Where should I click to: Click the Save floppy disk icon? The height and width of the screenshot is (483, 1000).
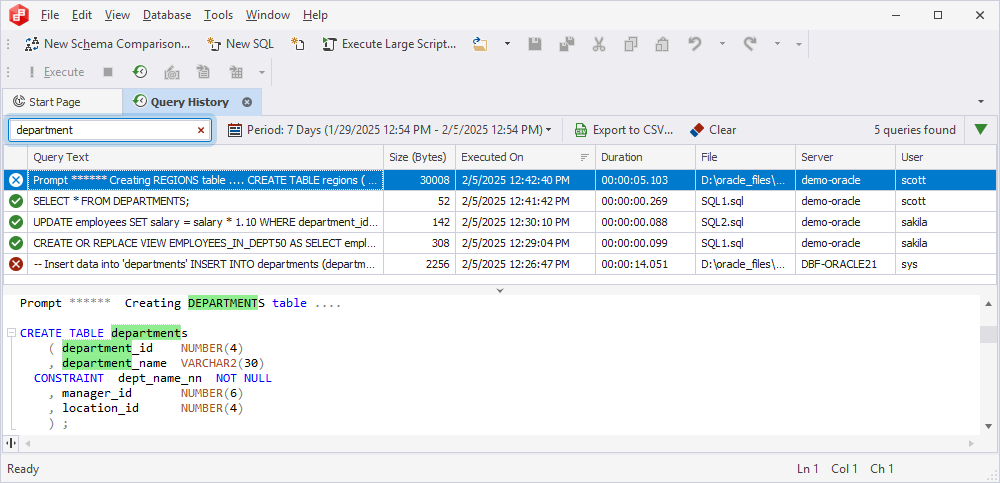(x=535, y=44)
